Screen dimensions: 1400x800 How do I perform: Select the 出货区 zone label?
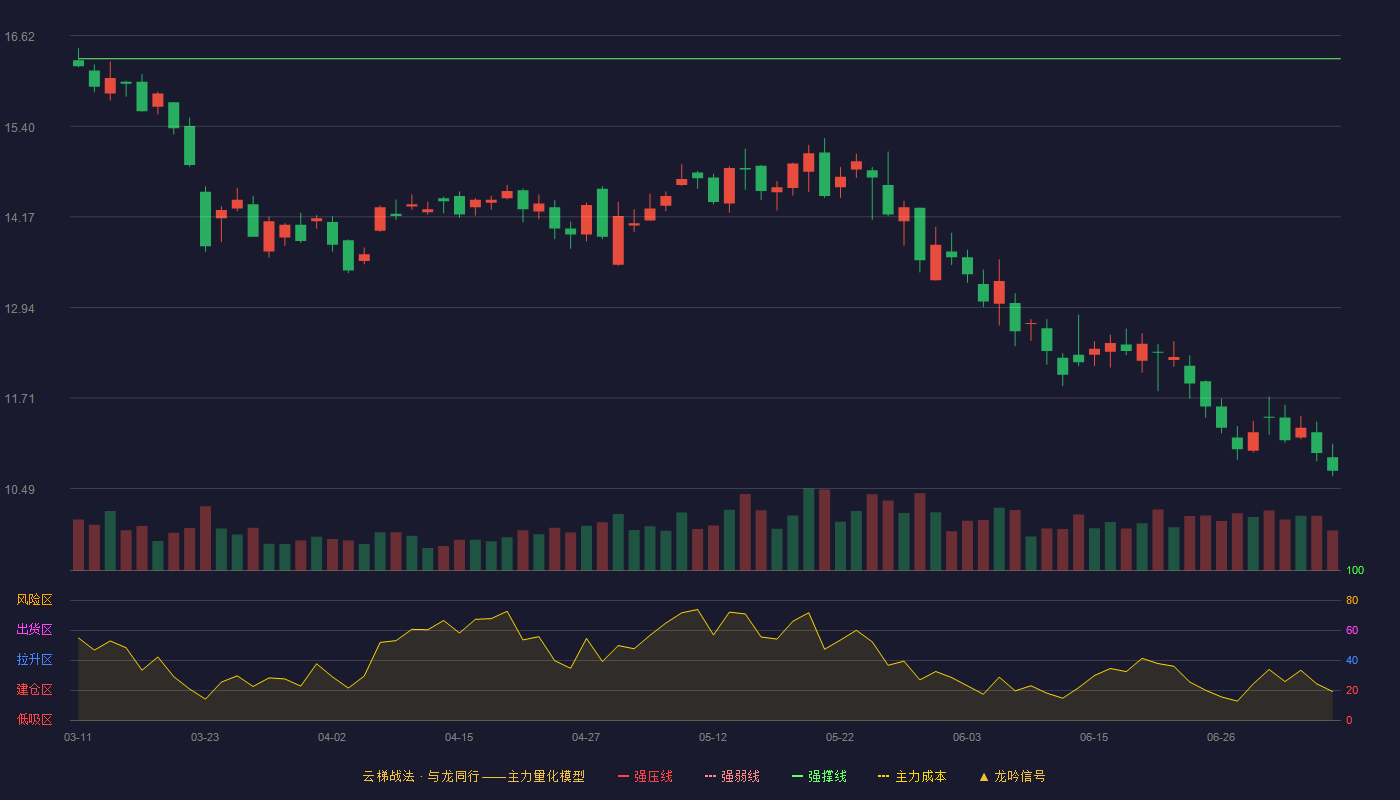34,630
